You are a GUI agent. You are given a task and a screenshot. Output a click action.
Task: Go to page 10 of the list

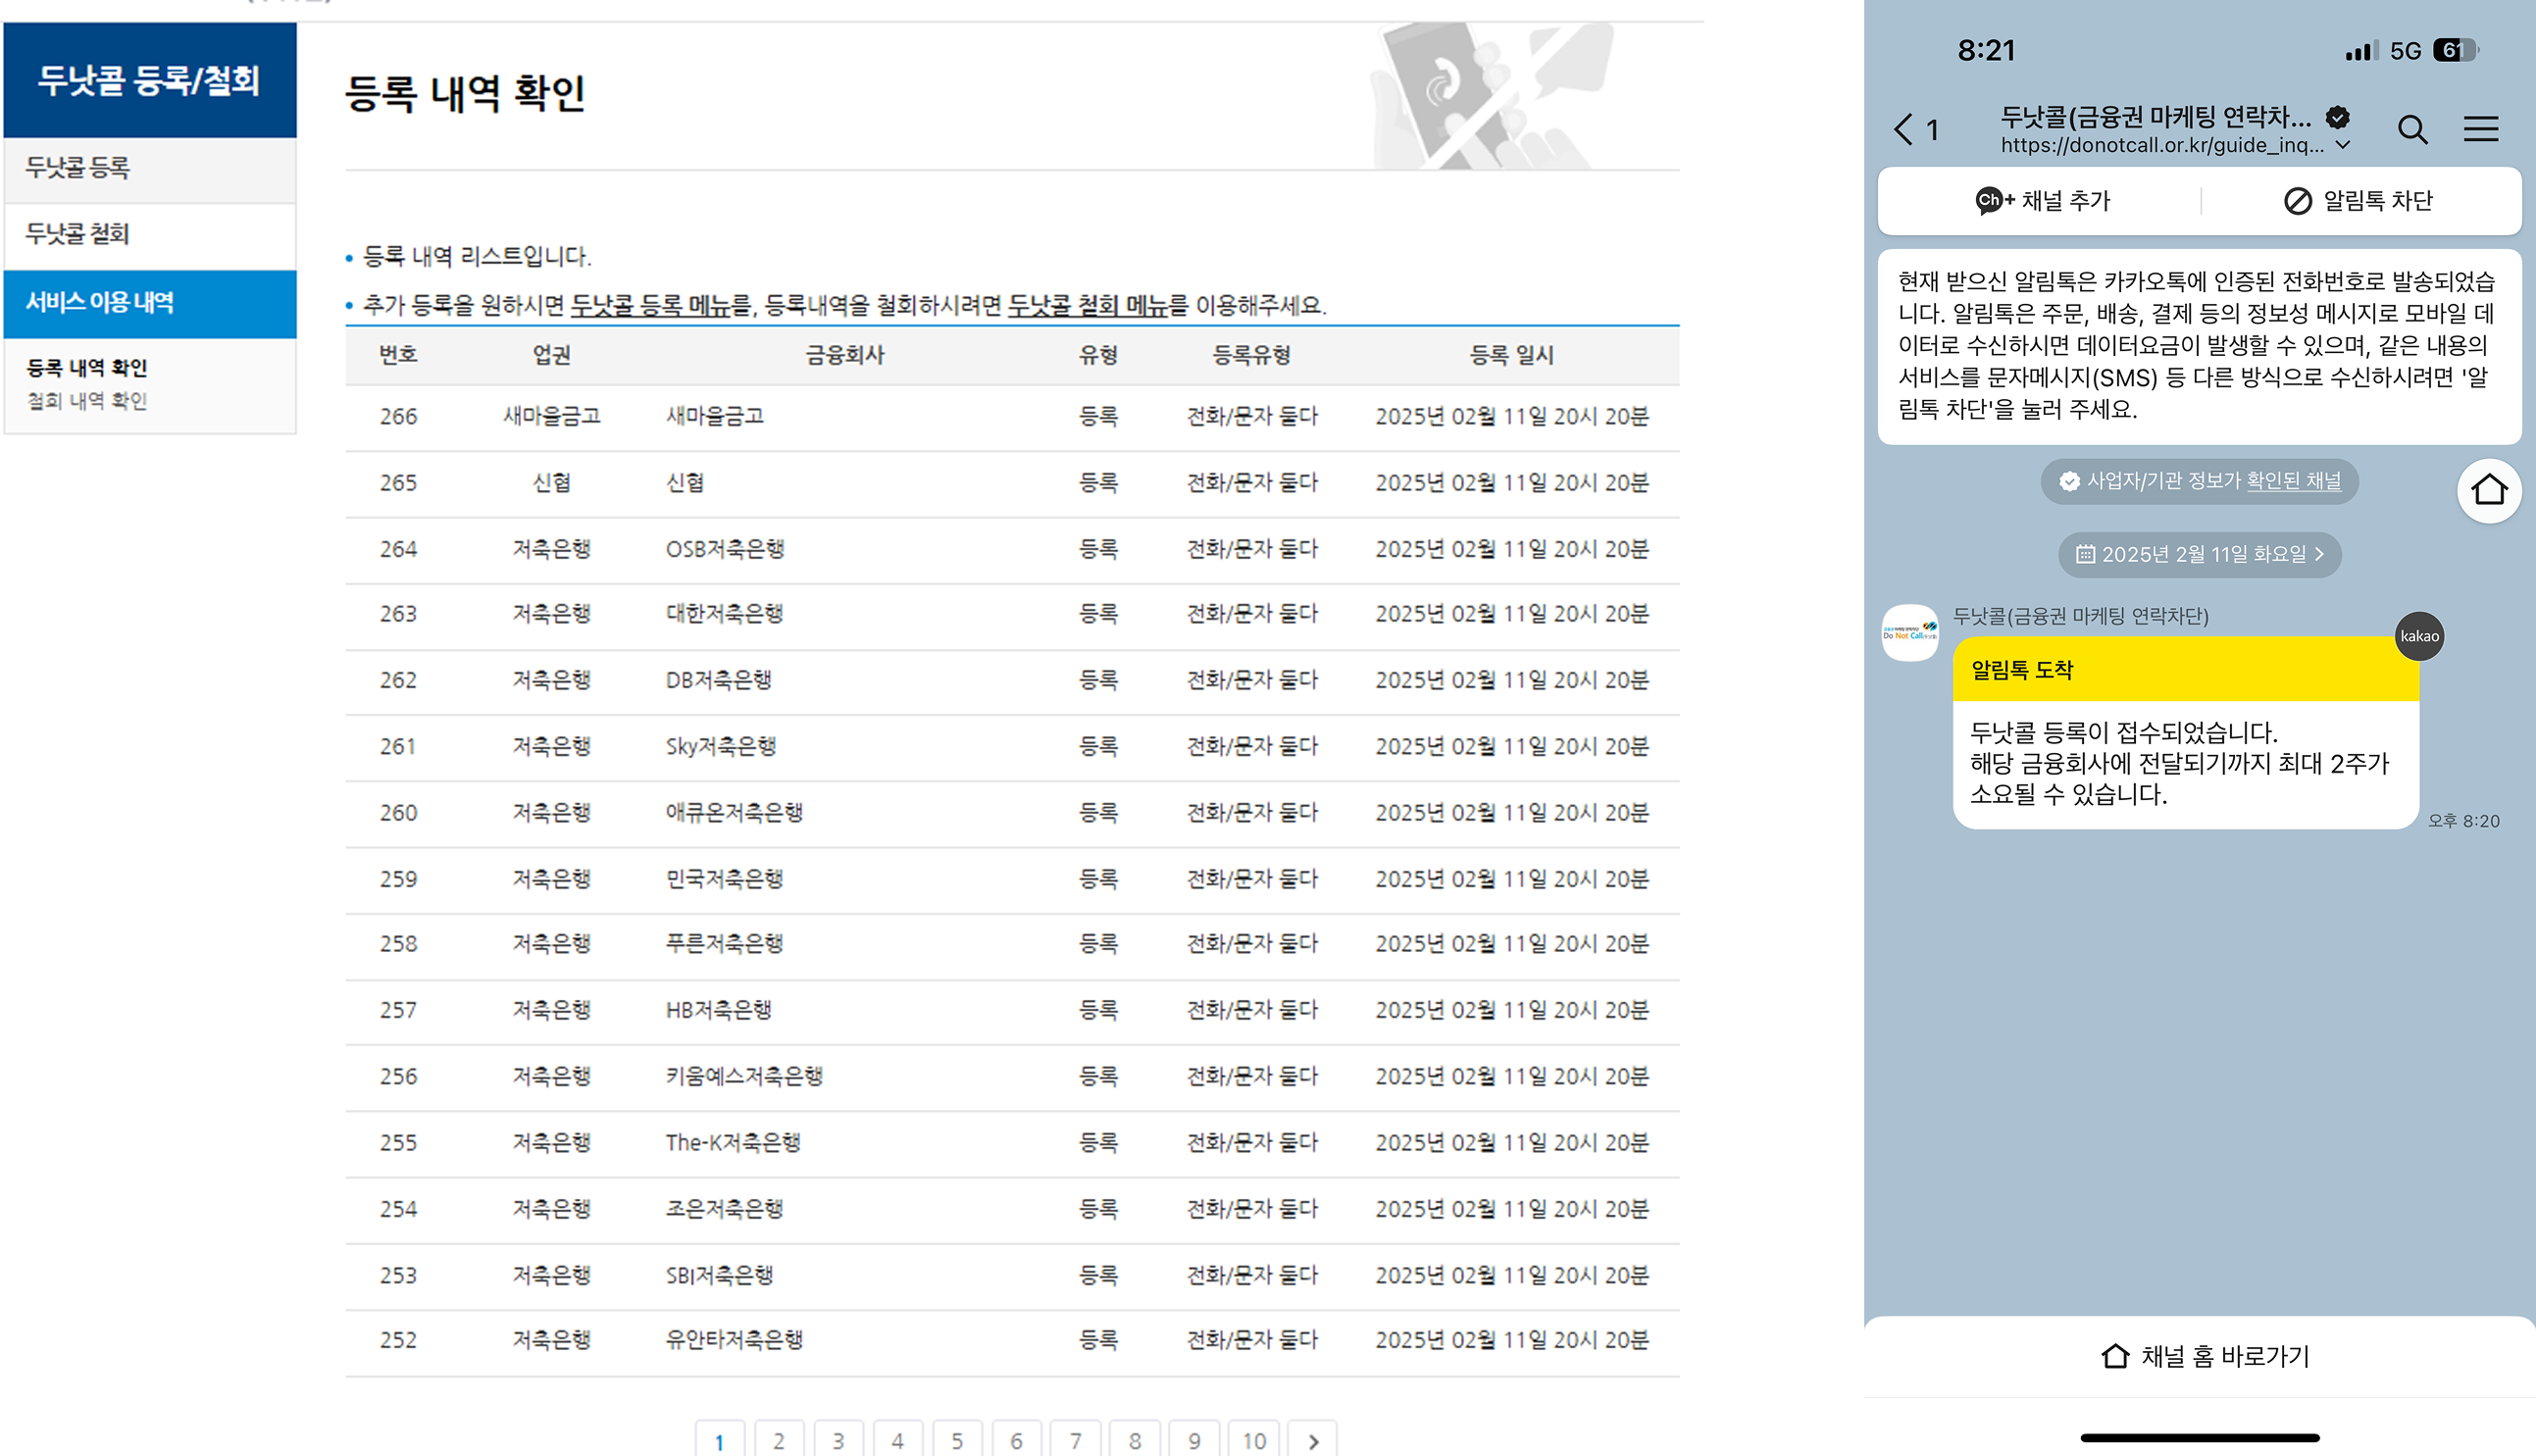[x=1254, y=1440]
